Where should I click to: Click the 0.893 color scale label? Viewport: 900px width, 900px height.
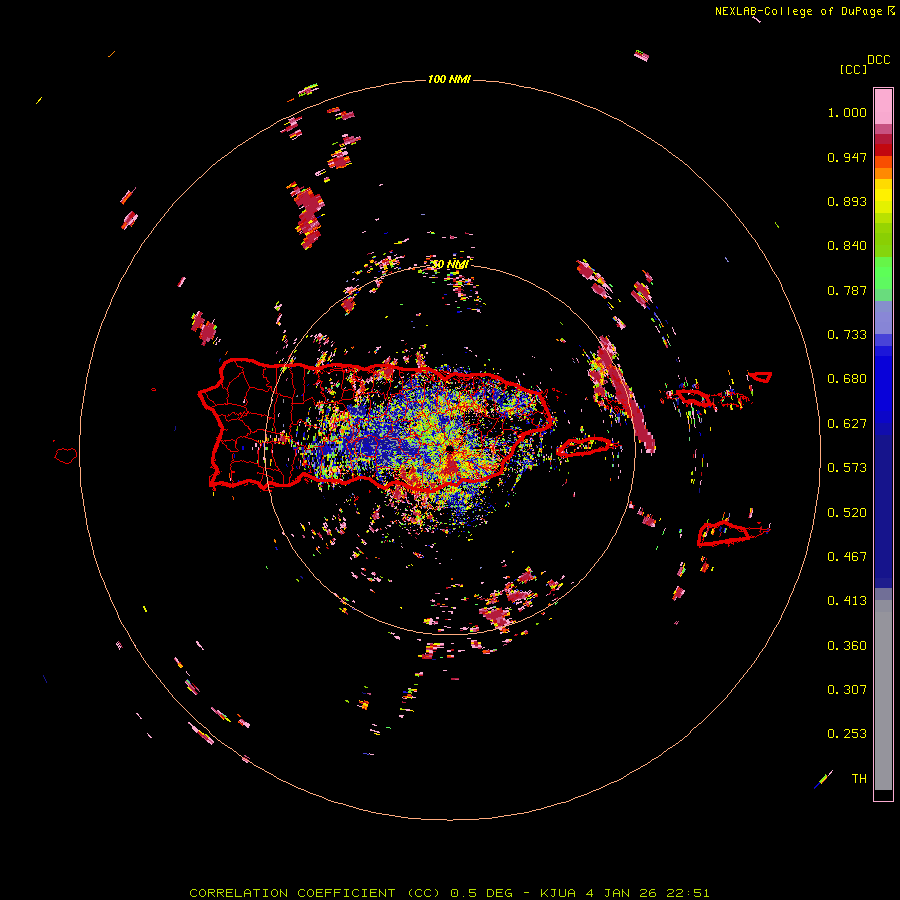click(x=847, y=201)
